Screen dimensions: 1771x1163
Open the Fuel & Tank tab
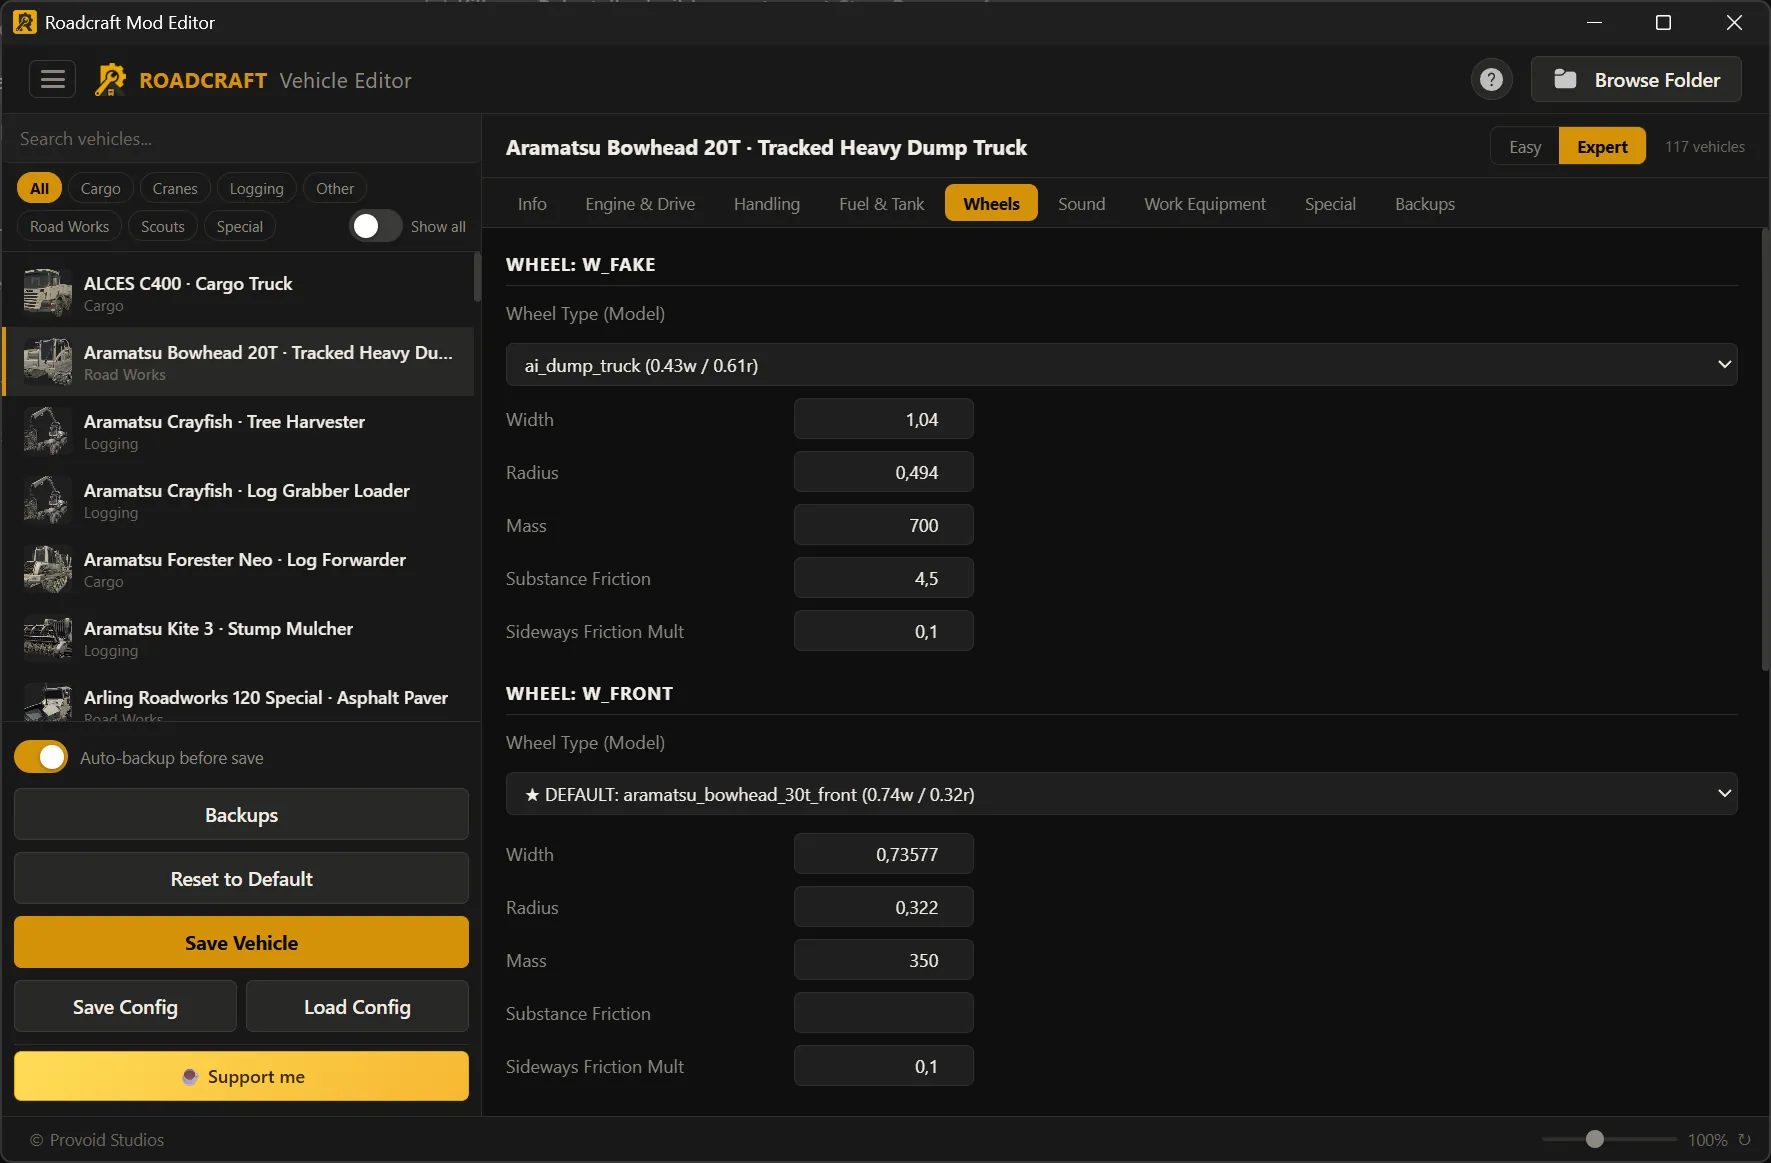tap(881, 203)
